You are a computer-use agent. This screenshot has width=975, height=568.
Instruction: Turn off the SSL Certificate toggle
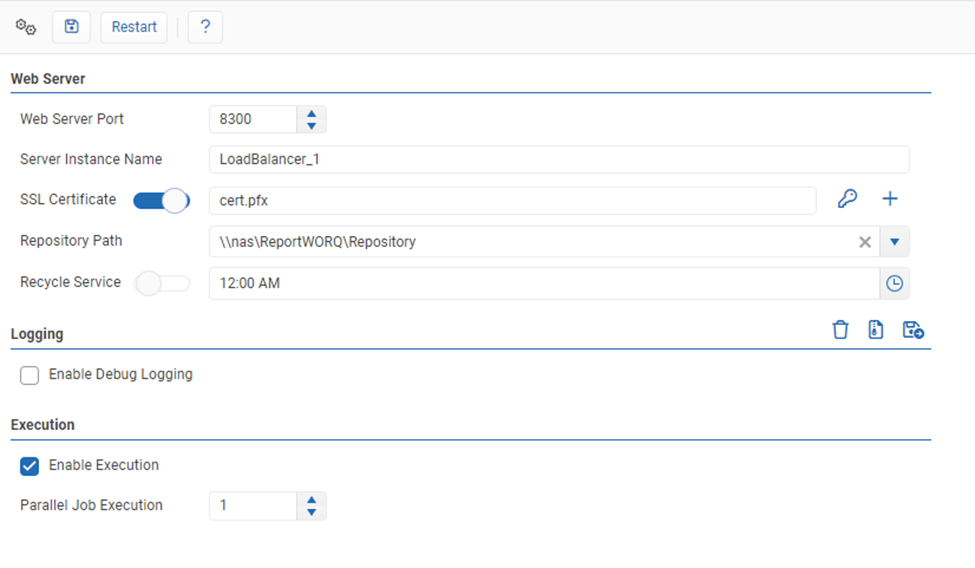(x=162, y=200)
